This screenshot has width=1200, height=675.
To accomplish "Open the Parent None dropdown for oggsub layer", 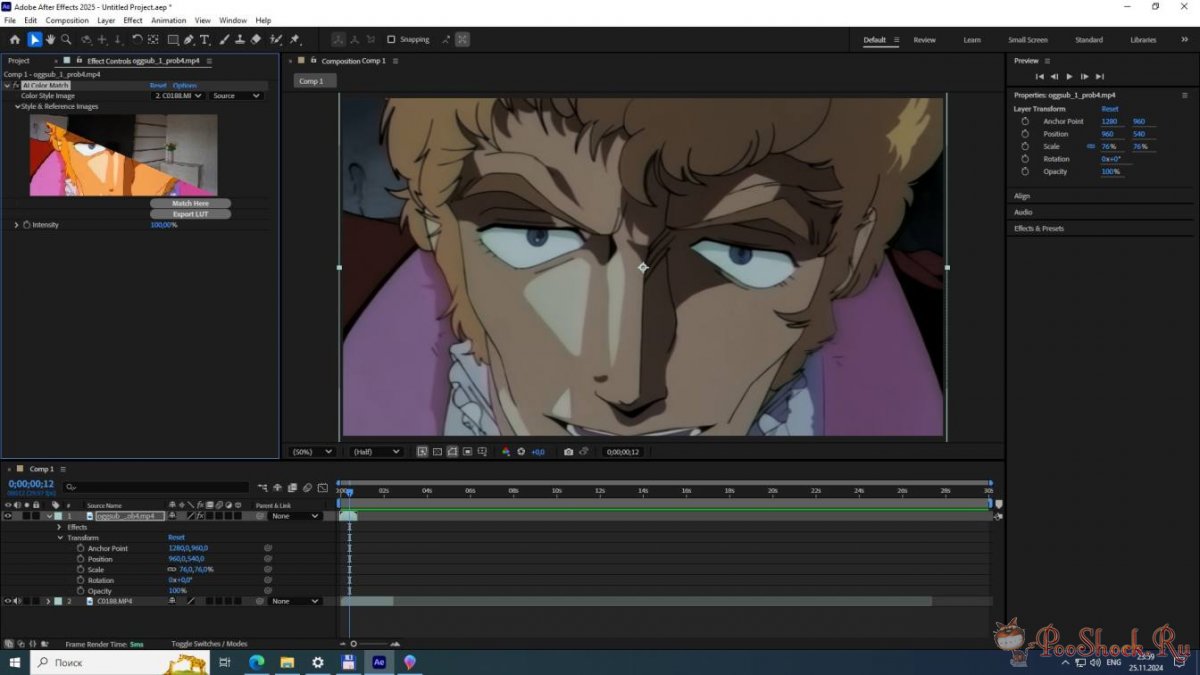I will tap(295, 516).
